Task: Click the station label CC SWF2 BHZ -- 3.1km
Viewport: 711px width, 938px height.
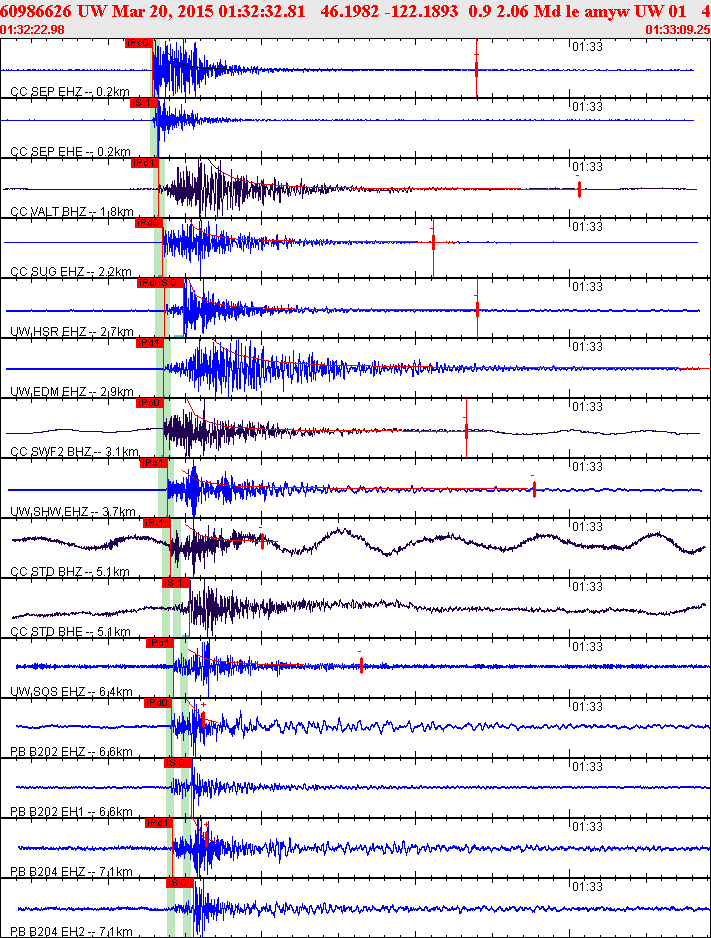Action: (x=75, y=451)
